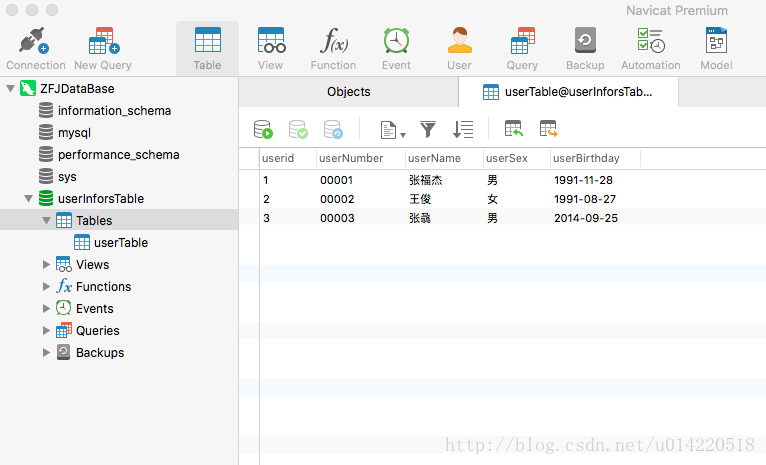The width and height of the screenshot is (766, 465).
Task: Create a New Query
Action: 103,49
